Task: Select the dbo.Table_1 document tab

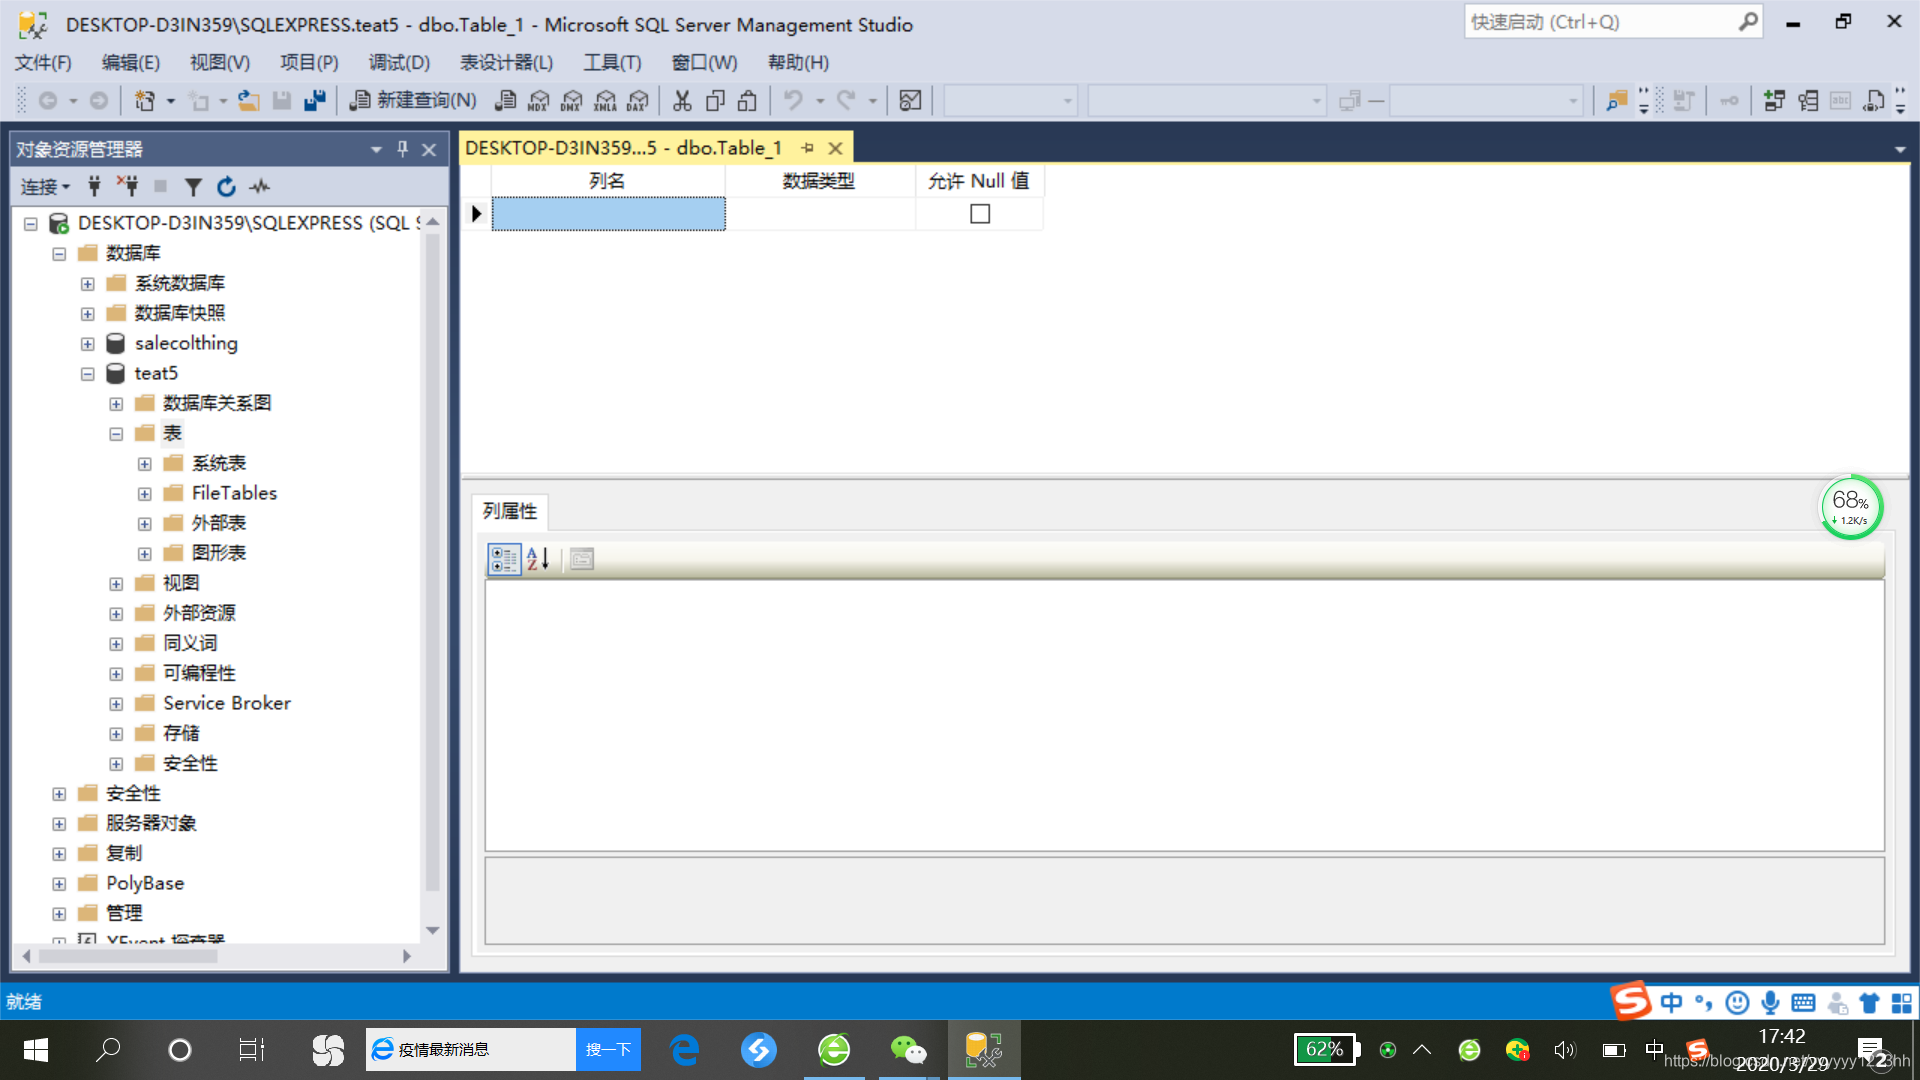Action: pos(623,148)
